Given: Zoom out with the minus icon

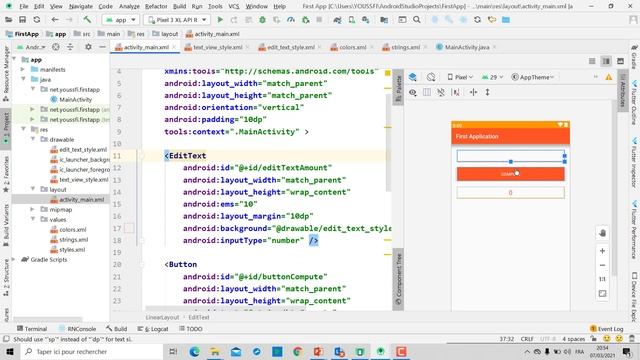Looking at the screenshot, I should (x=602, y=265).
